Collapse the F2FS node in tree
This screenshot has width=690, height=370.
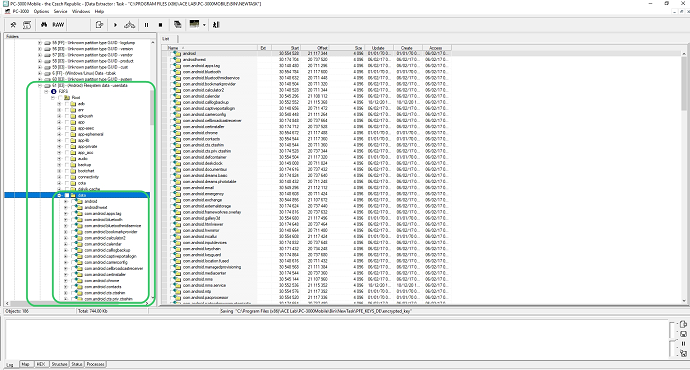pyautogui.click(x=46, y=92)
